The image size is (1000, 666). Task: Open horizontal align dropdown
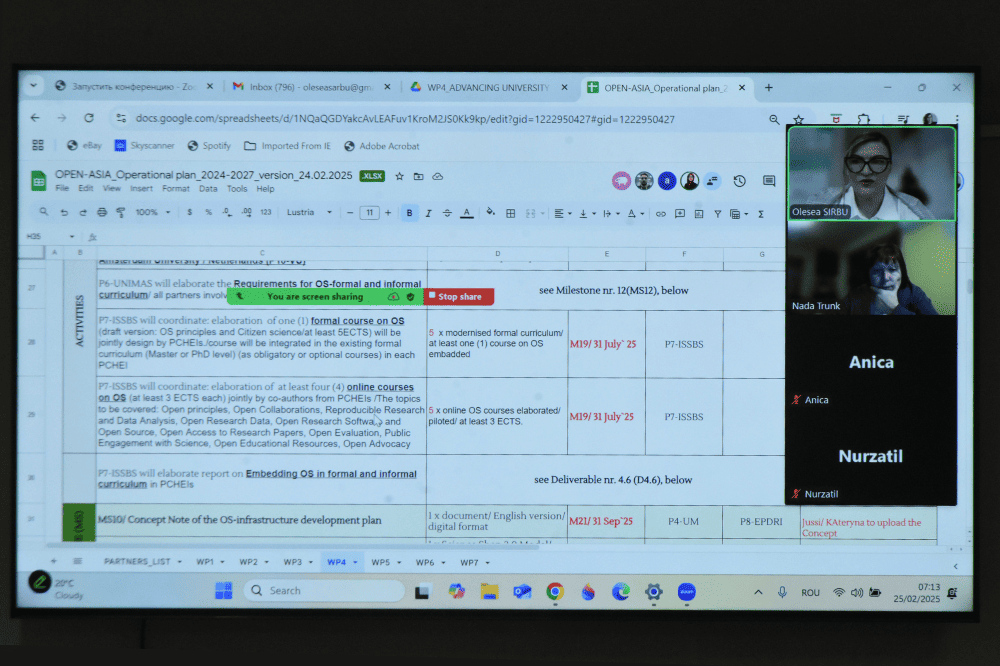[562, 214]
